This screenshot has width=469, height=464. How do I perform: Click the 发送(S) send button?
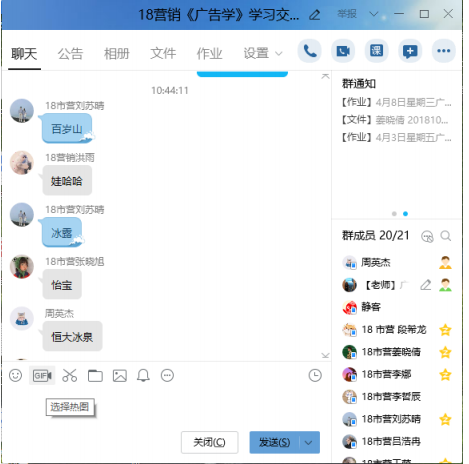pos(275,443)
